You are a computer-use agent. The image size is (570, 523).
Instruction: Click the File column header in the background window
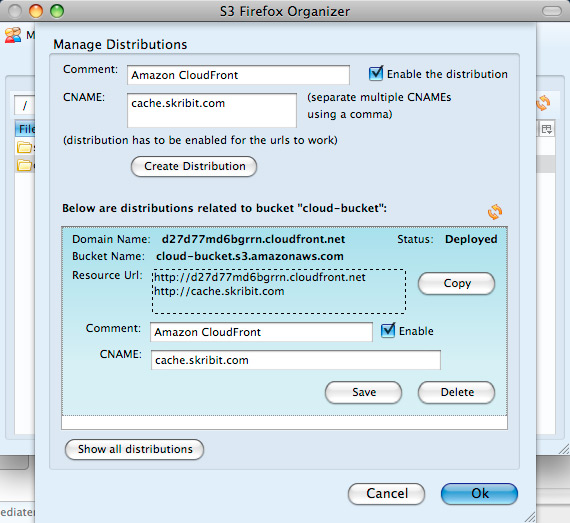pos(25,129)
